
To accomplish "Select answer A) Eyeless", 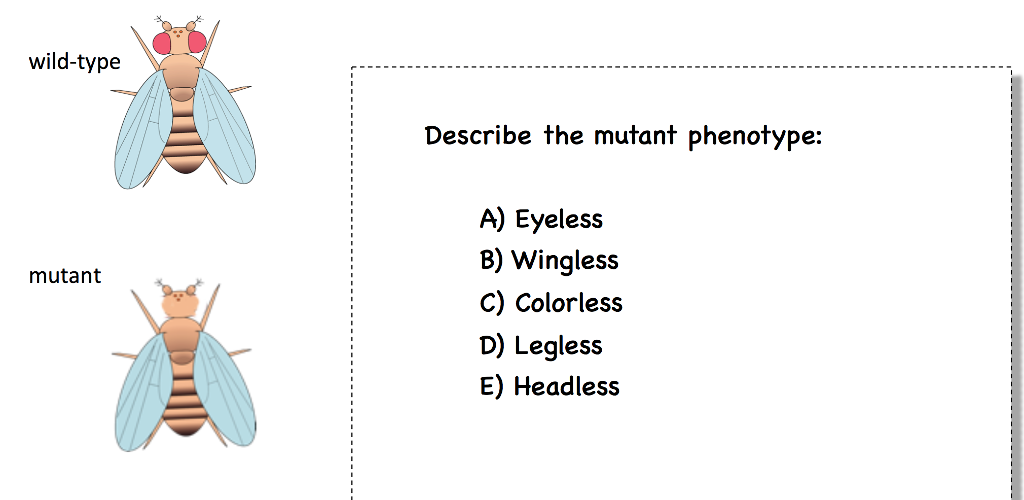I will (x=541, y=219).
